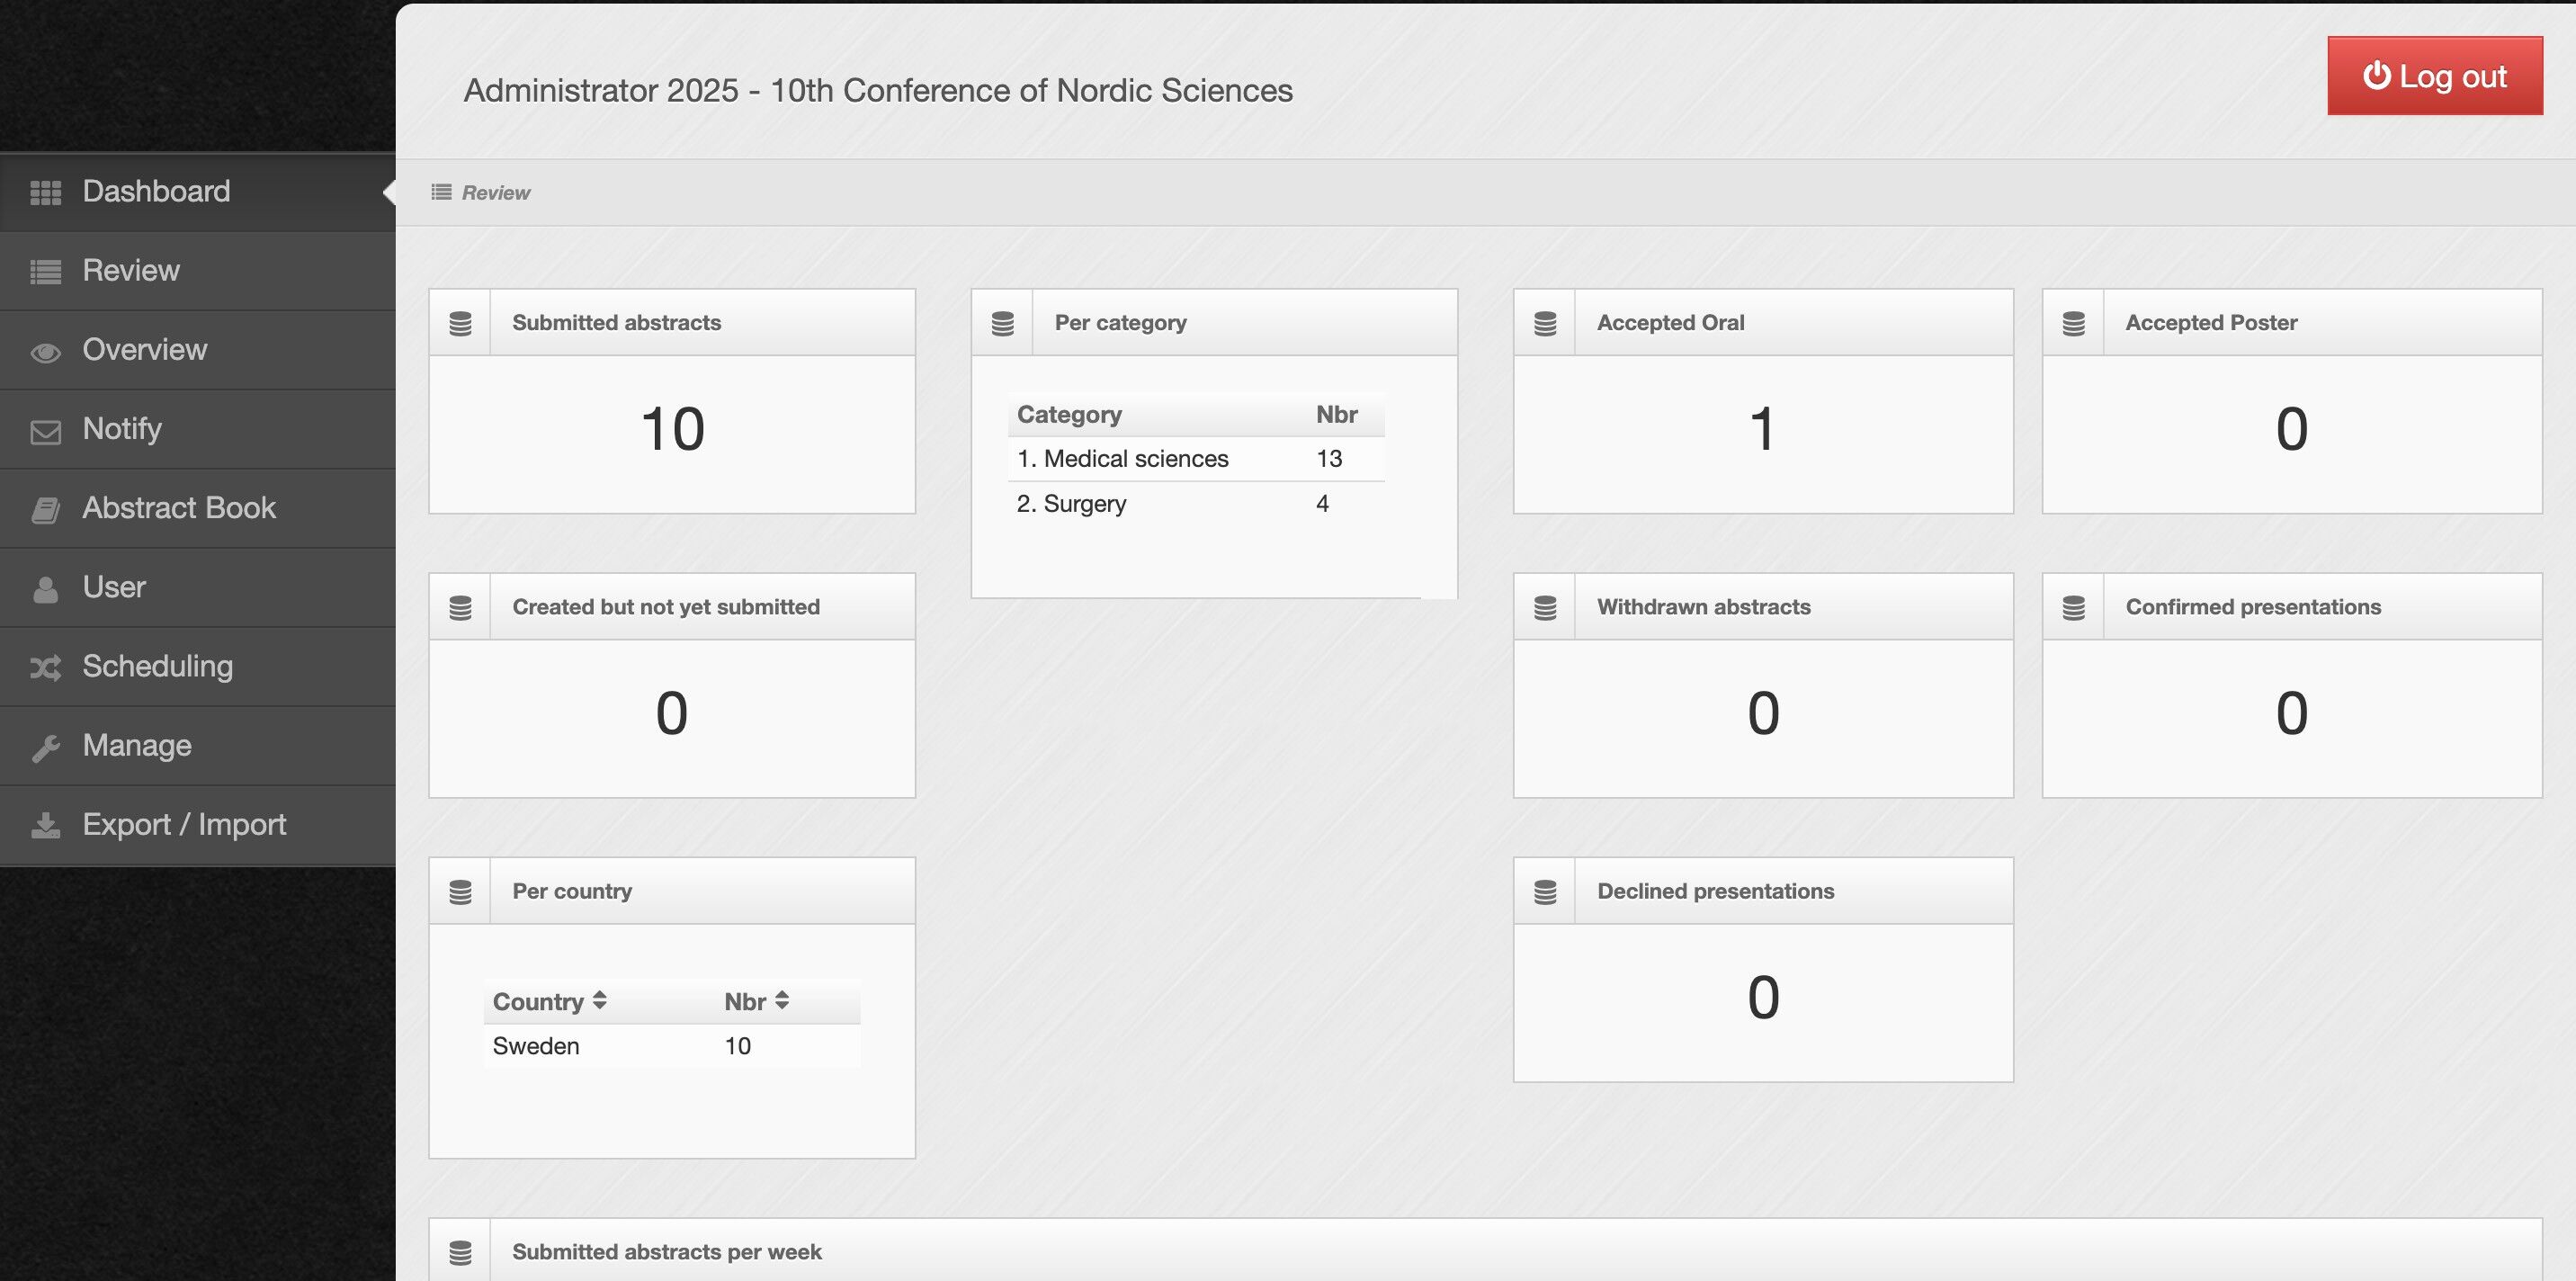Click the wrench icon beside Manage

pos(45,747)
